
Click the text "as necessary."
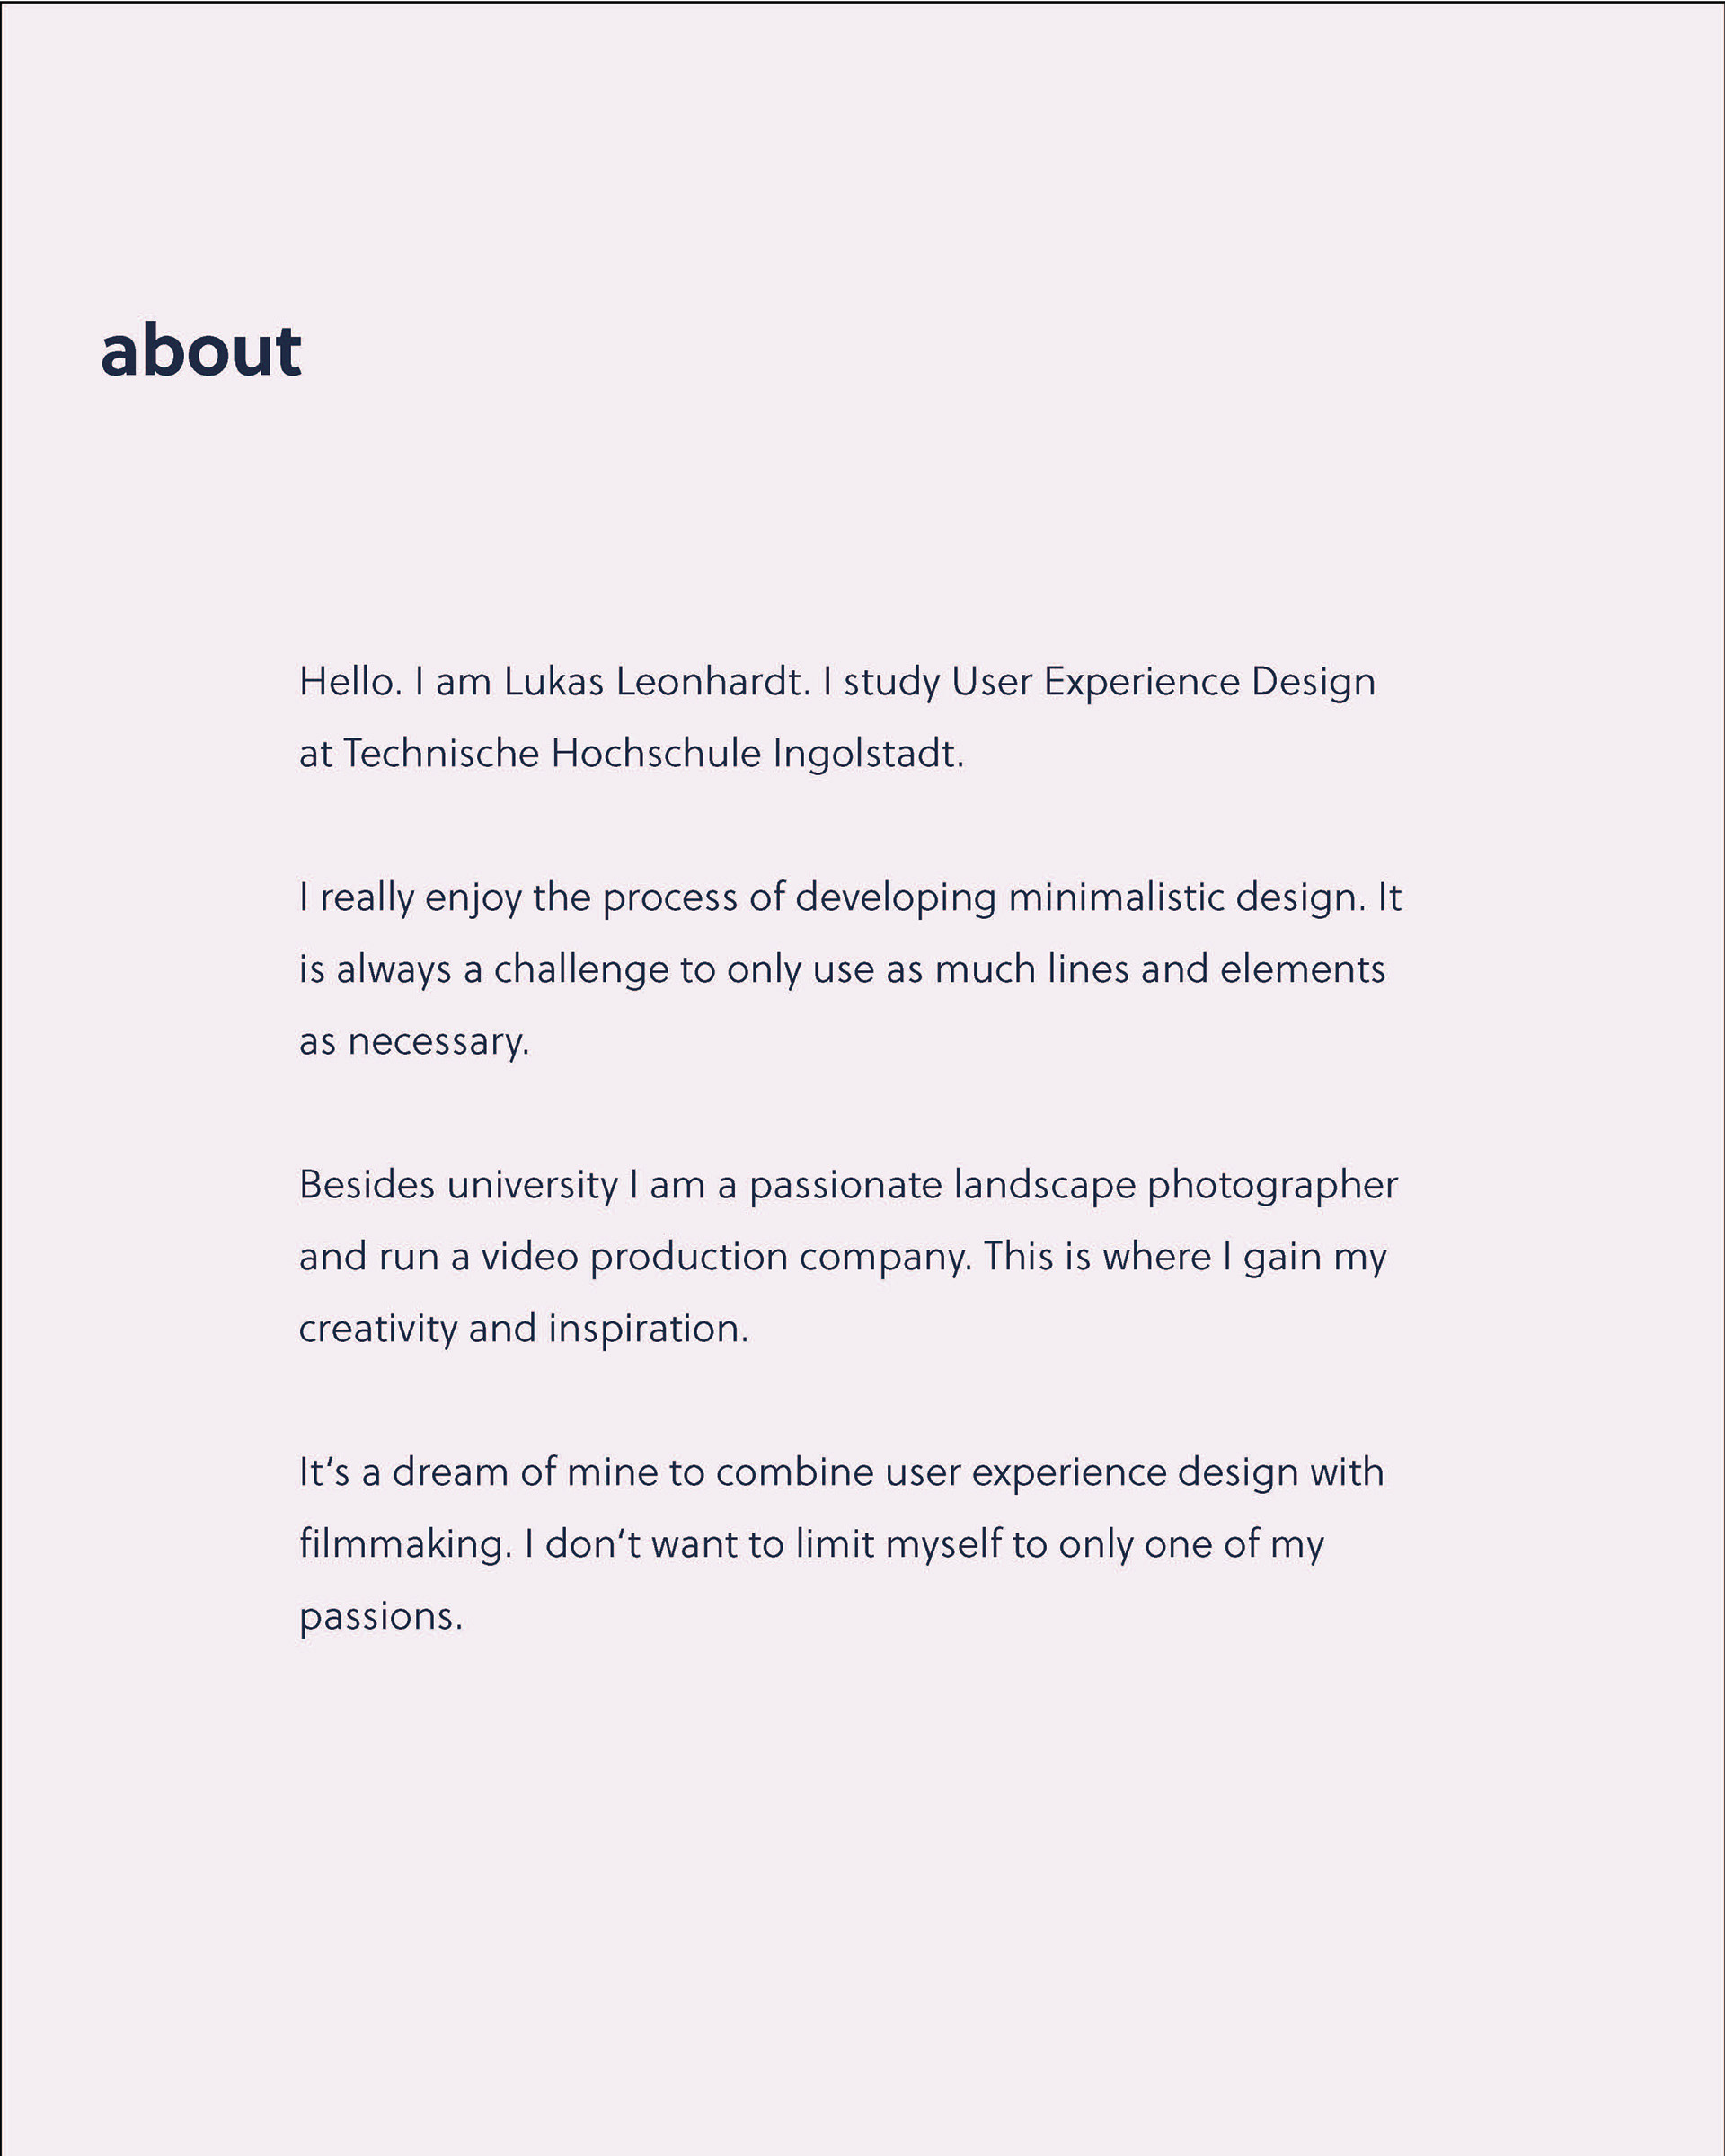[x=414, y=1041]
